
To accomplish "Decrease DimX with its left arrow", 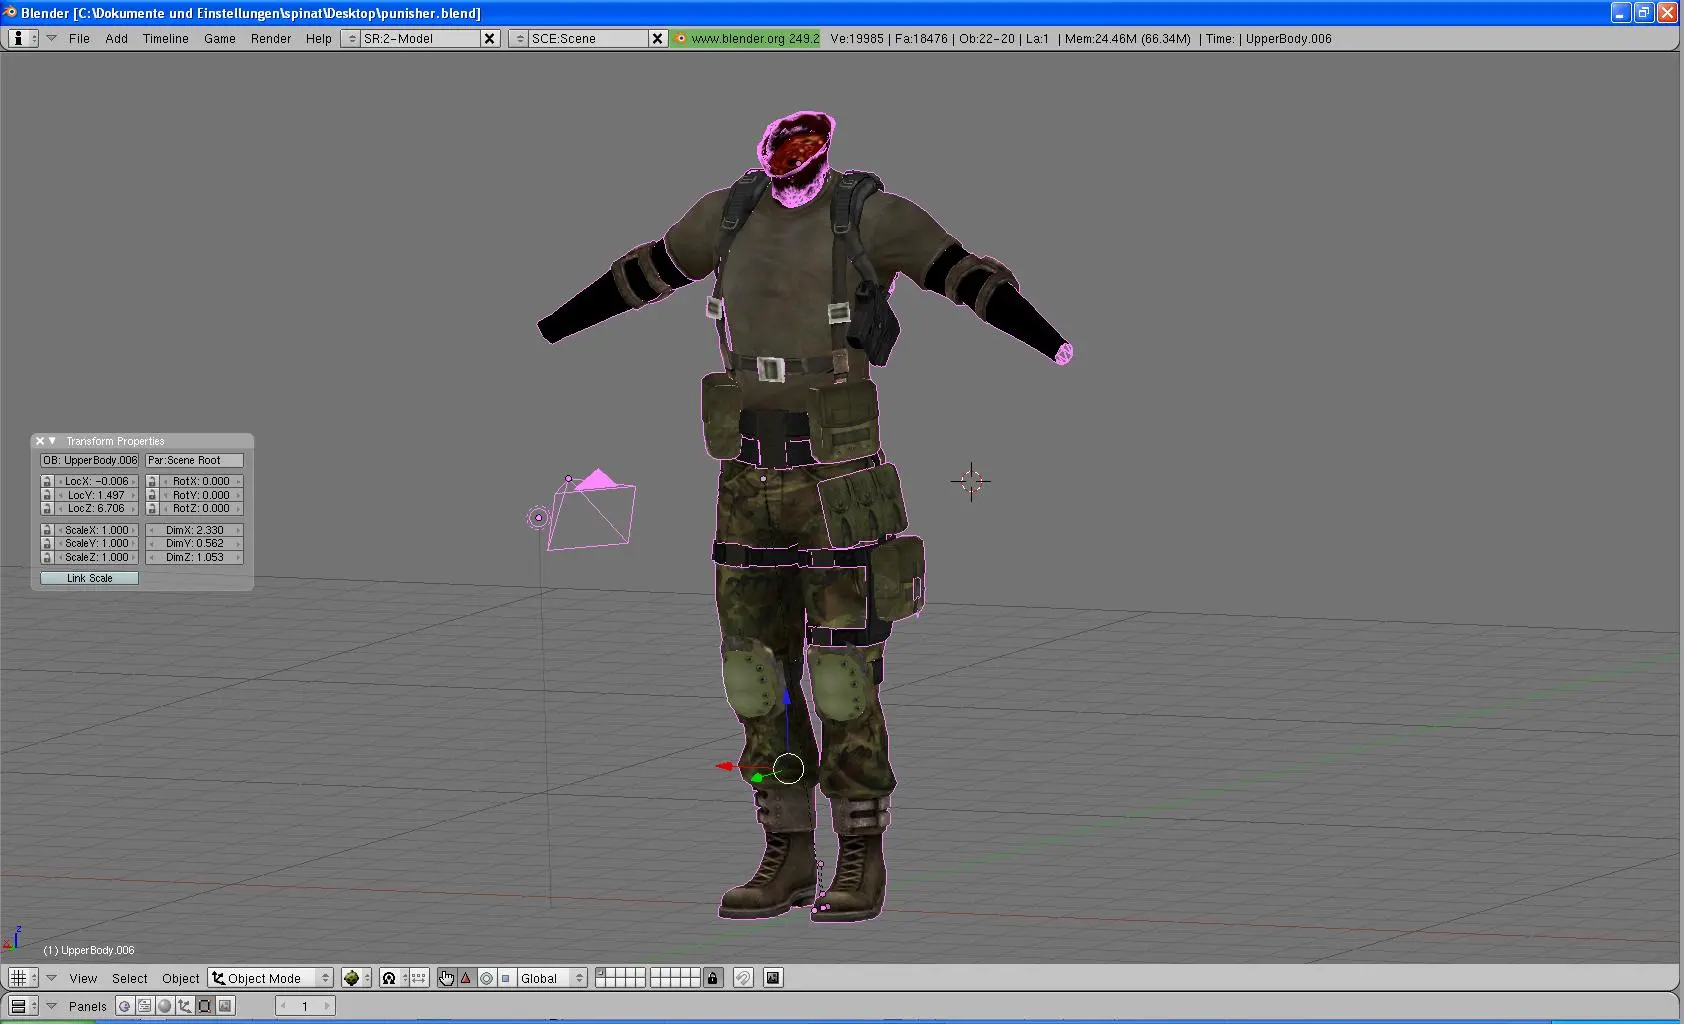I will point(151,530).
